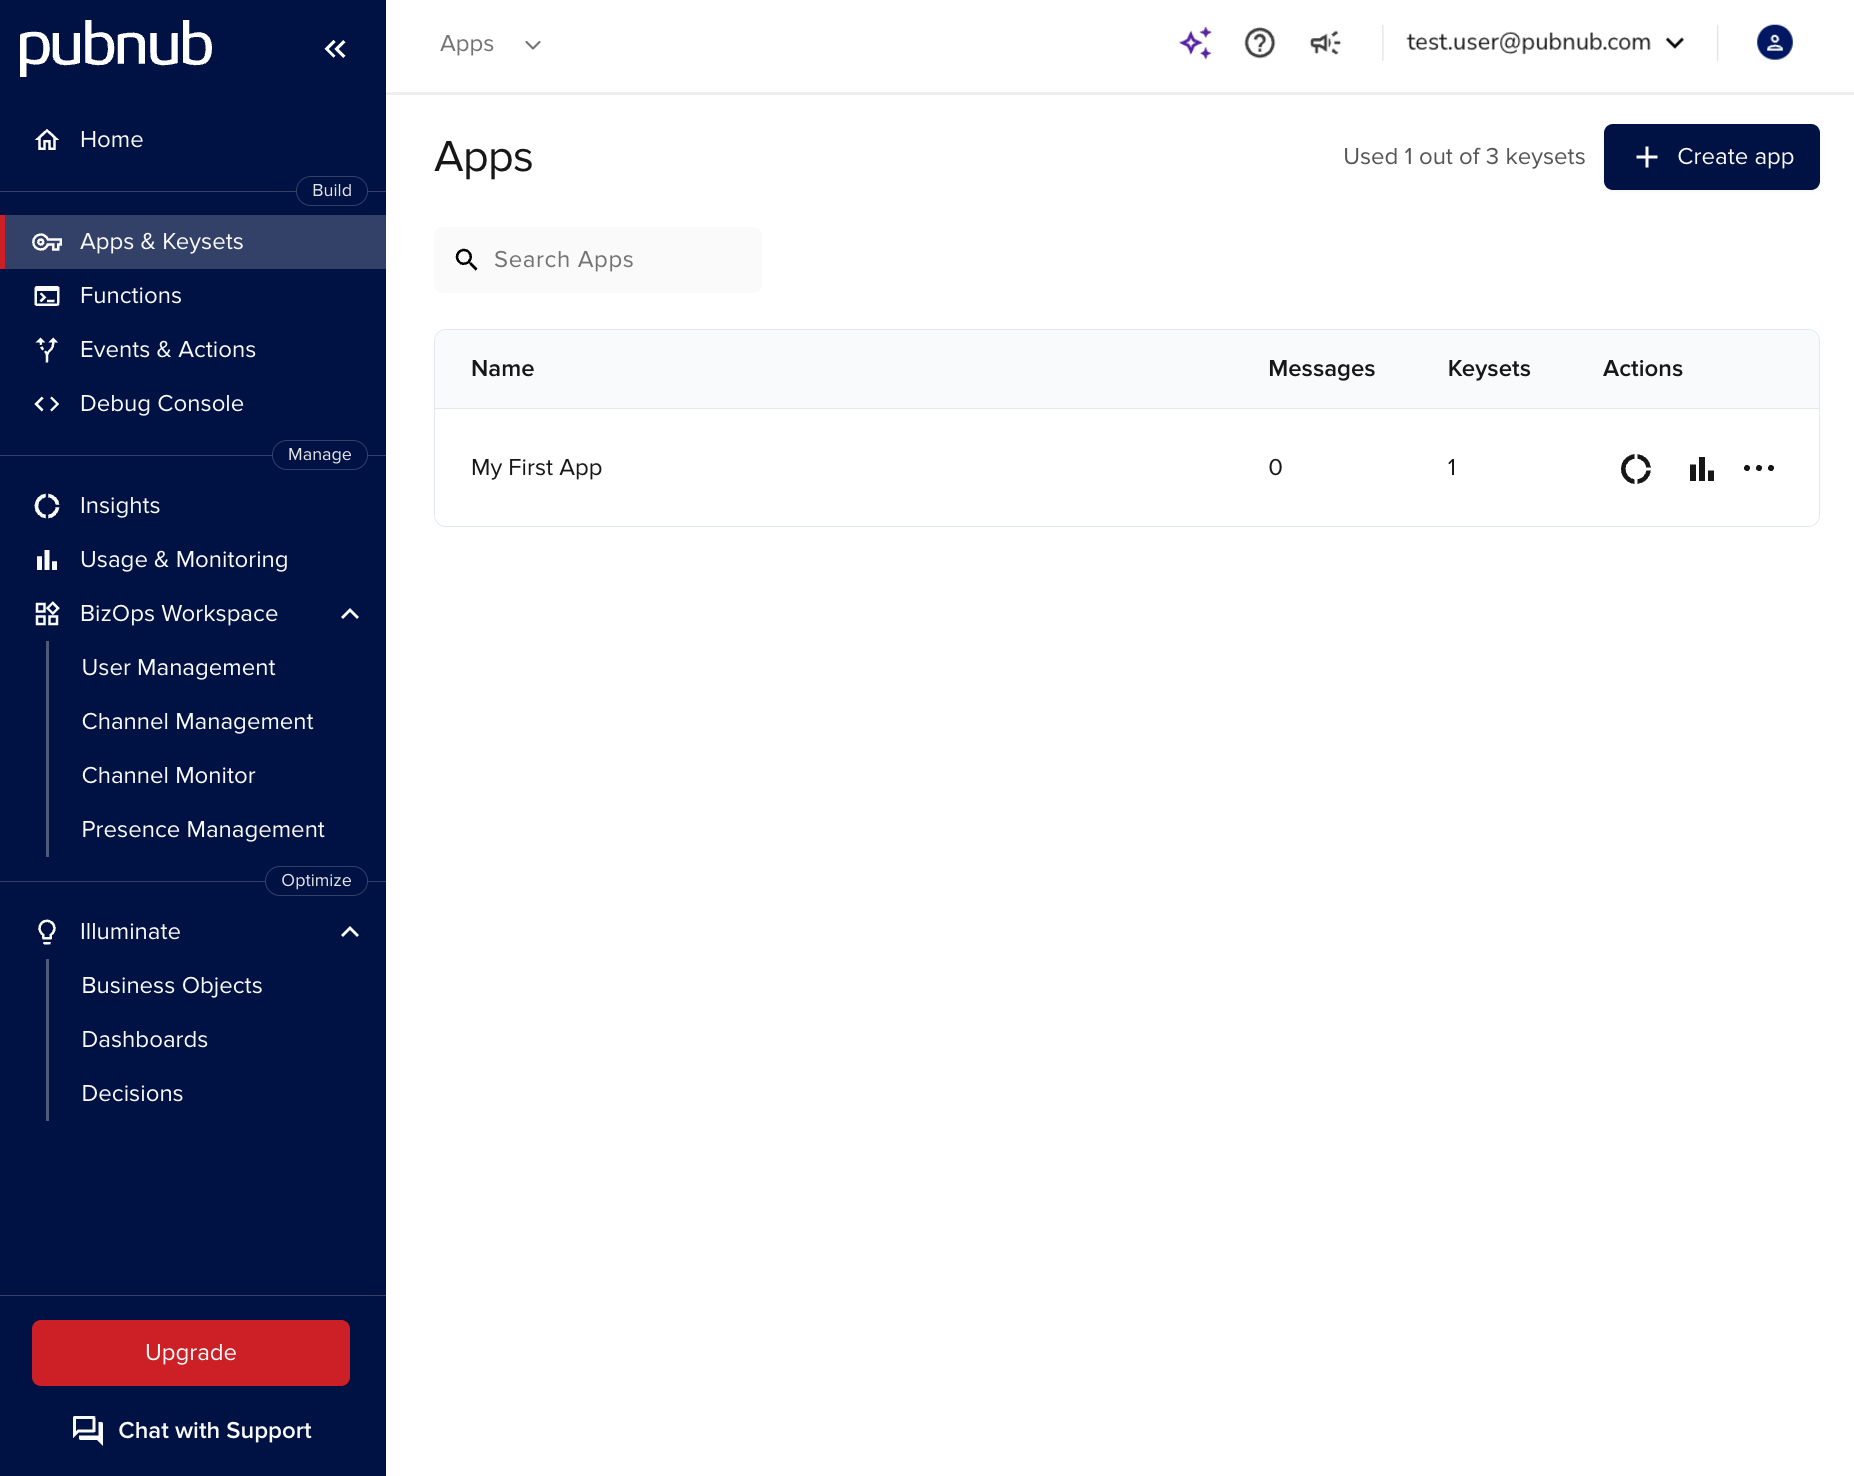Click the Search Apps field
This screenshot has height=1476, width=1854.
pos(597,259)
